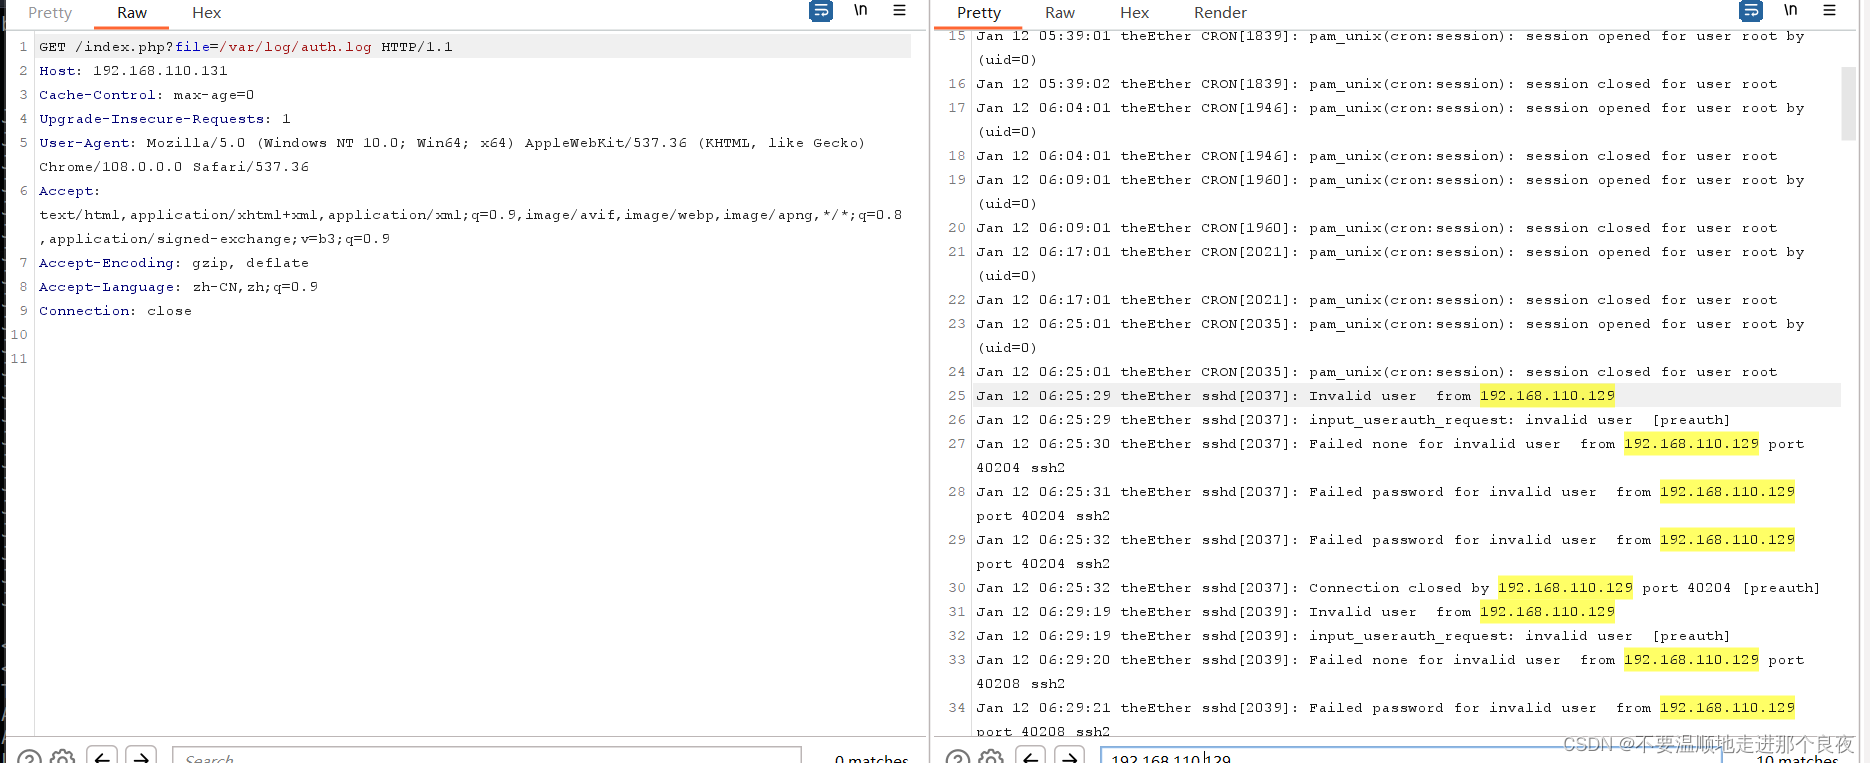Click the Cache-Control: max-age=0 header

click(x=146, y=95)
